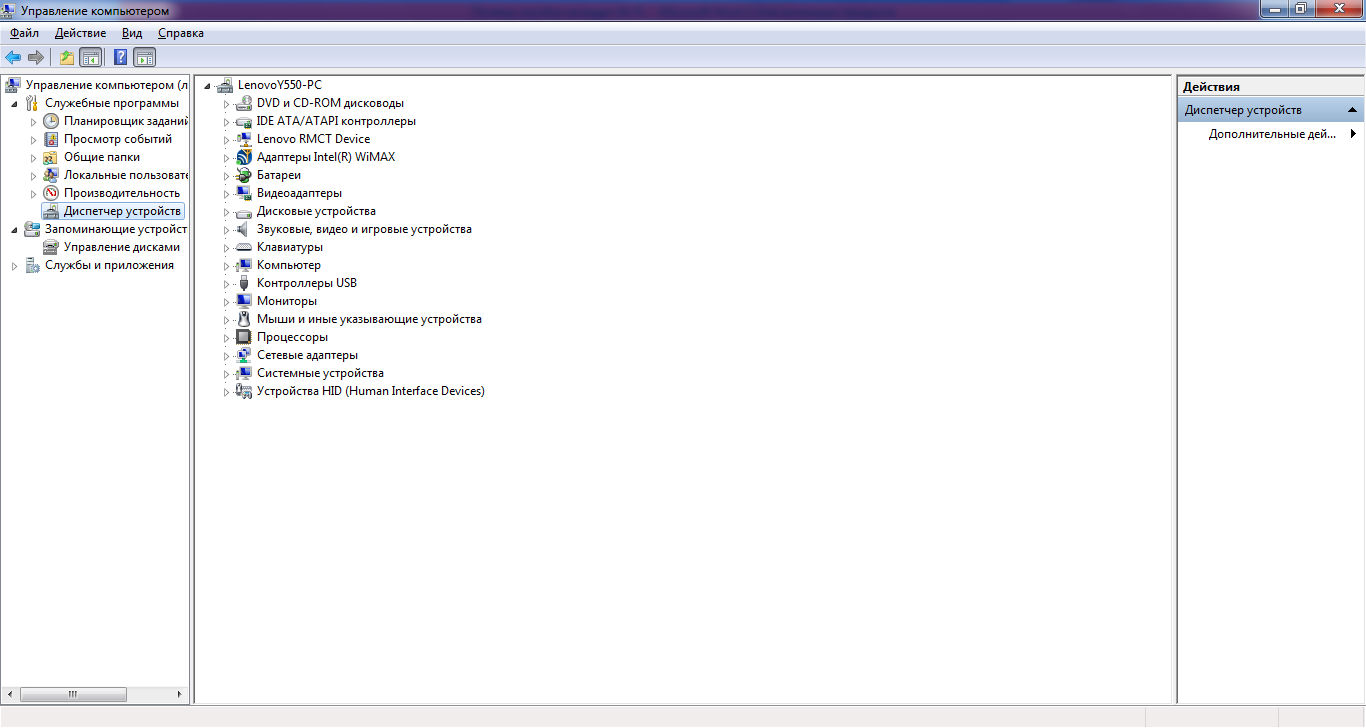1366x728 pixels.
Task: Expand the Локальные пользователи tree node
Action: (x=34, y=176)
